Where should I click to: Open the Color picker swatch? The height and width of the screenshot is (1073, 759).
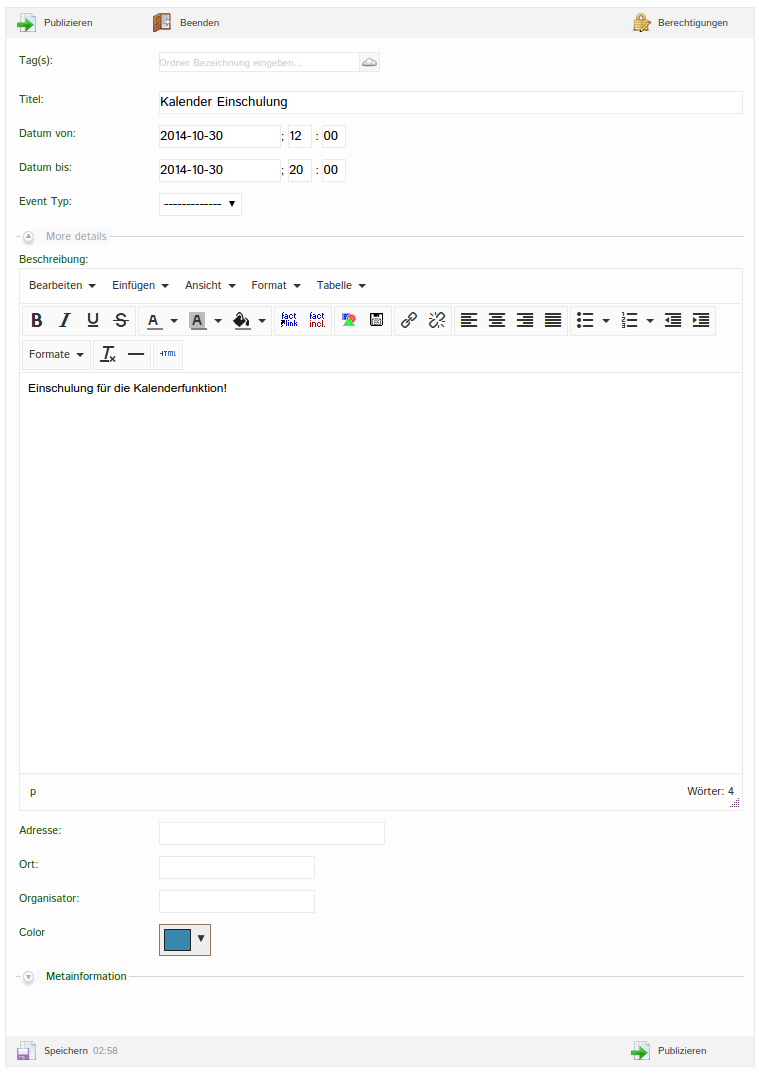point(185,940)
